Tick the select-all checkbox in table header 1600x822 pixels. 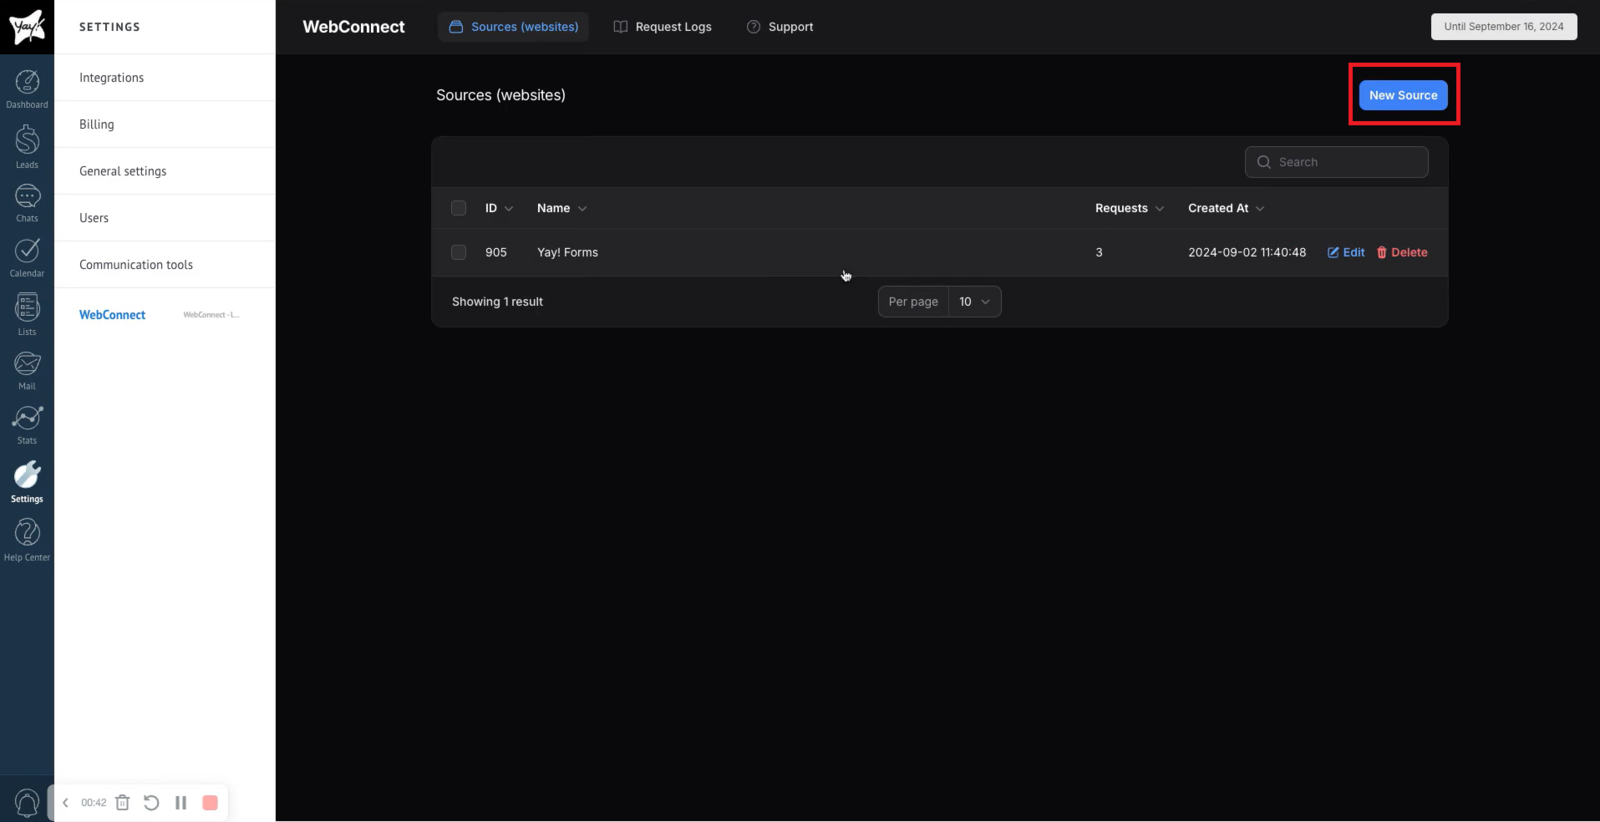coord(459,208)
